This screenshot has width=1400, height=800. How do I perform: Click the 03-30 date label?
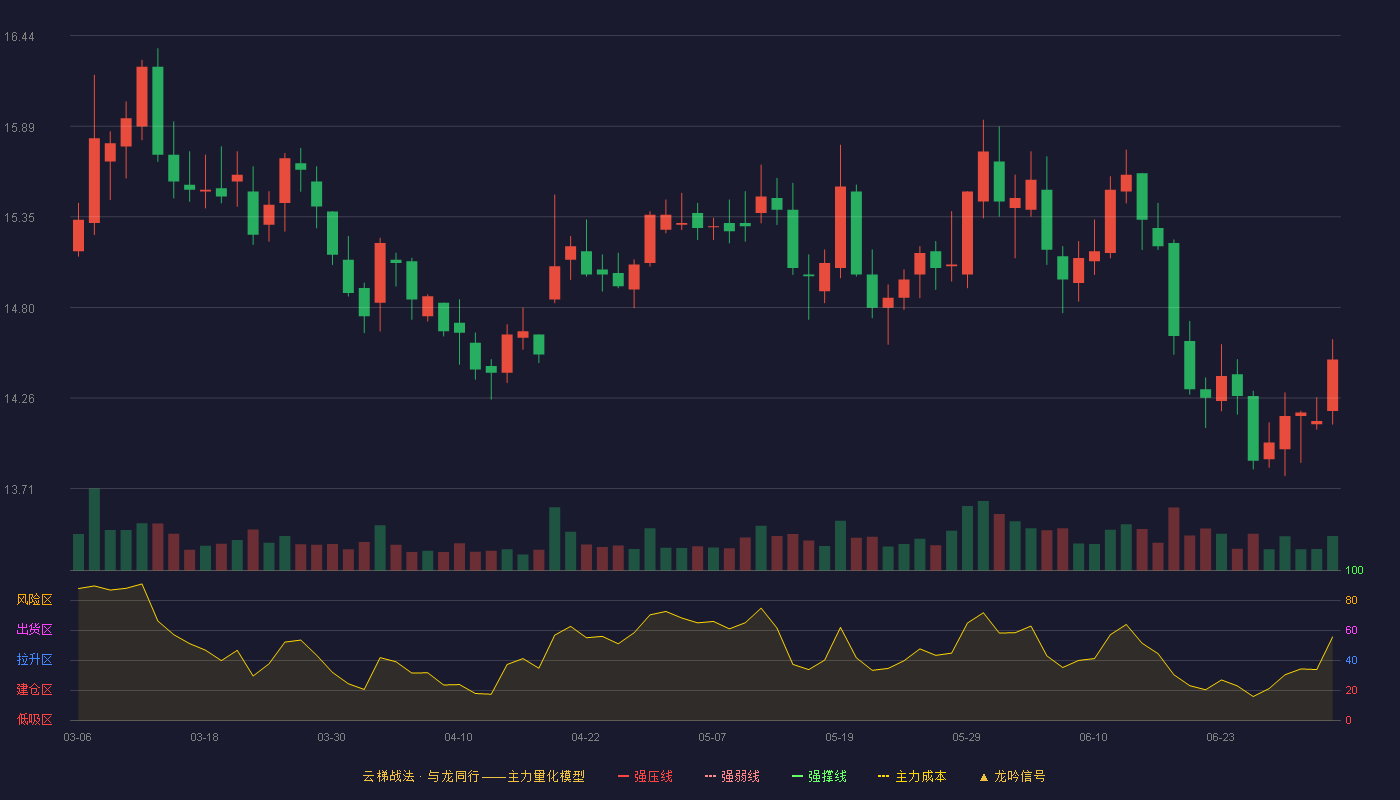click(331, 737)
